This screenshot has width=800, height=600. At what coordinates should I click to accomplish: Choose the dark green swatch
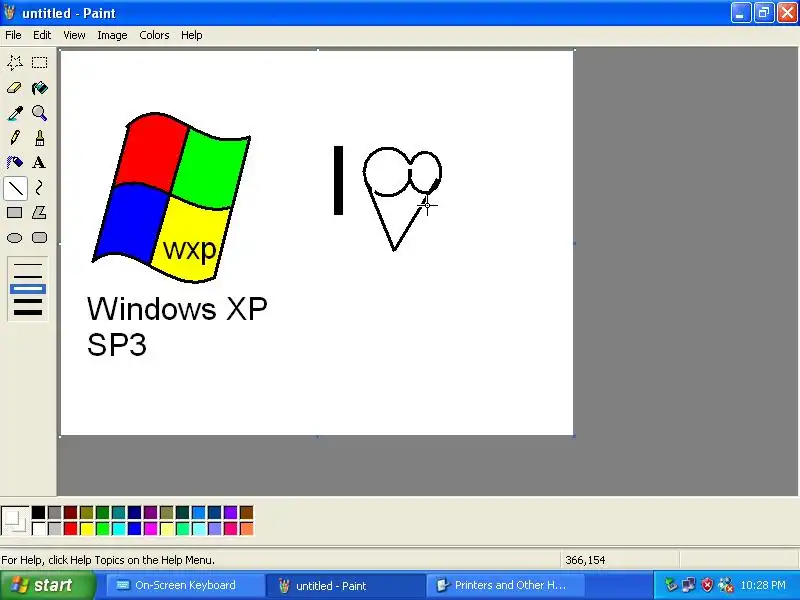[x=103, y=512]
